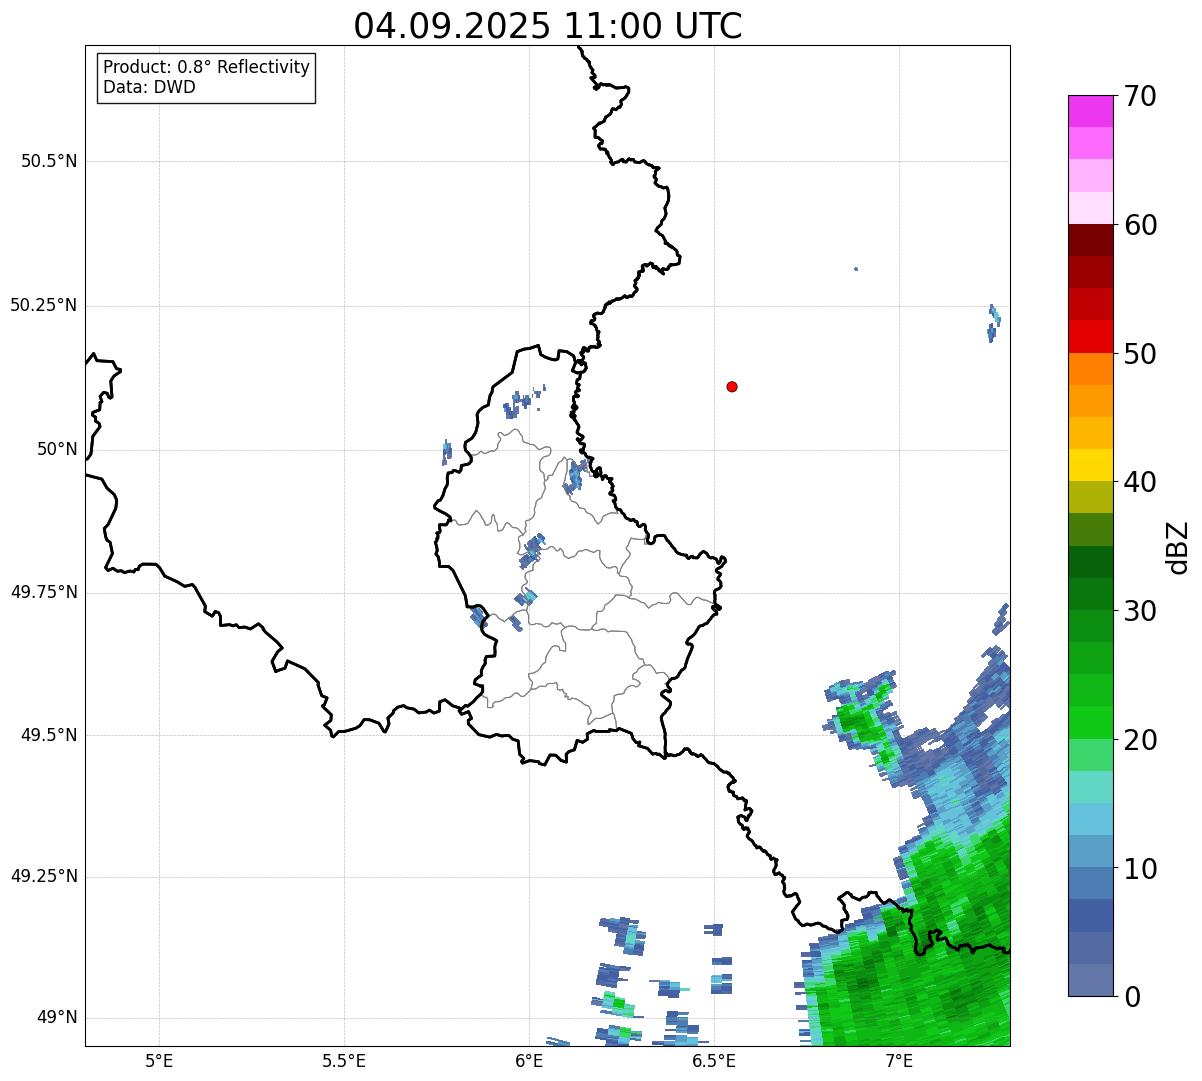The height and width of the screenshot is (1081, 1202).
Task: Click the small echo near 50.25°N east edge
Action: click(x=994, y=323)
